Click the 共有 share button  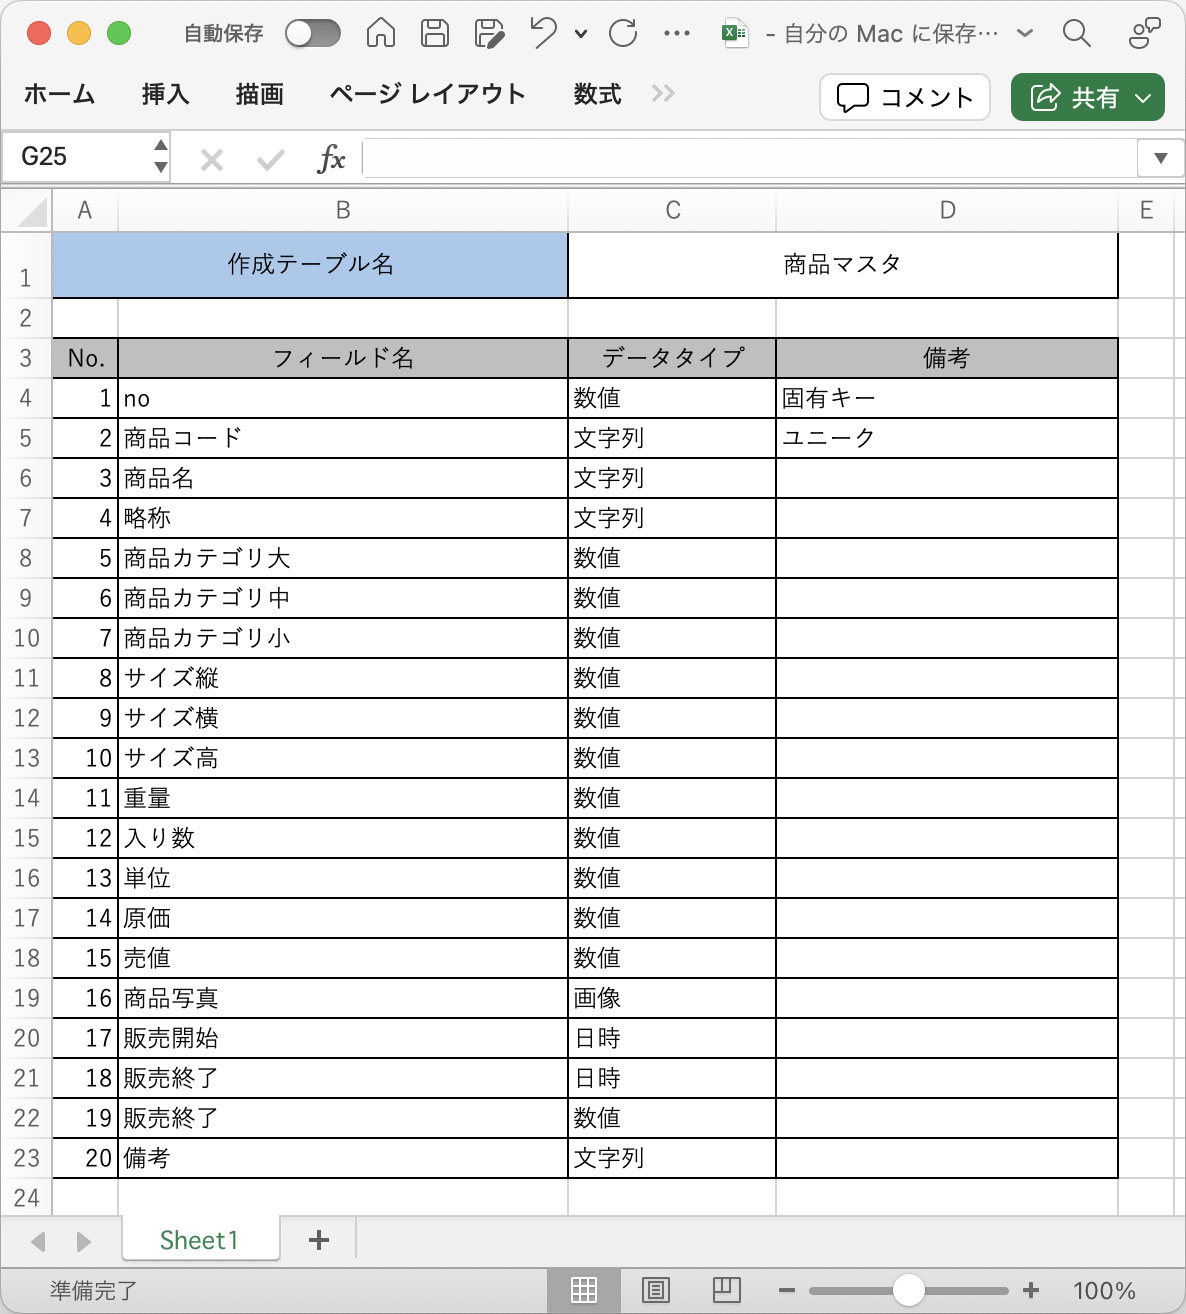click(1087, 97)
